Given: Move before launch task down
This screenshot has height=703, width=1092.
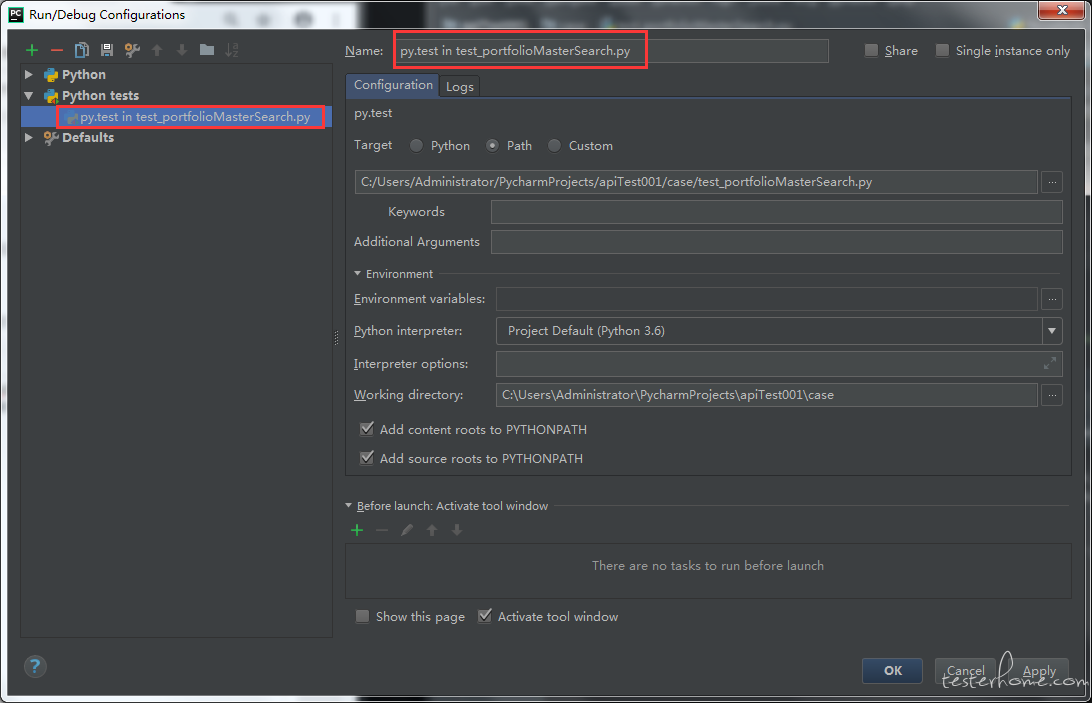Looking at the screenshot, I should coord(457,530).
